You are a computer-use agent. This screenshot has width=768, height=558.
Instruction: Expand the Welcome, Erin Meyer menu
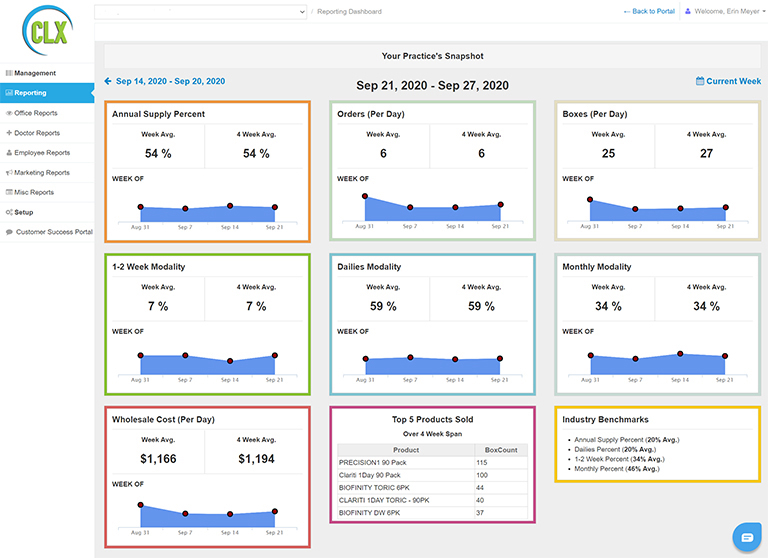[x=727, y=11]
